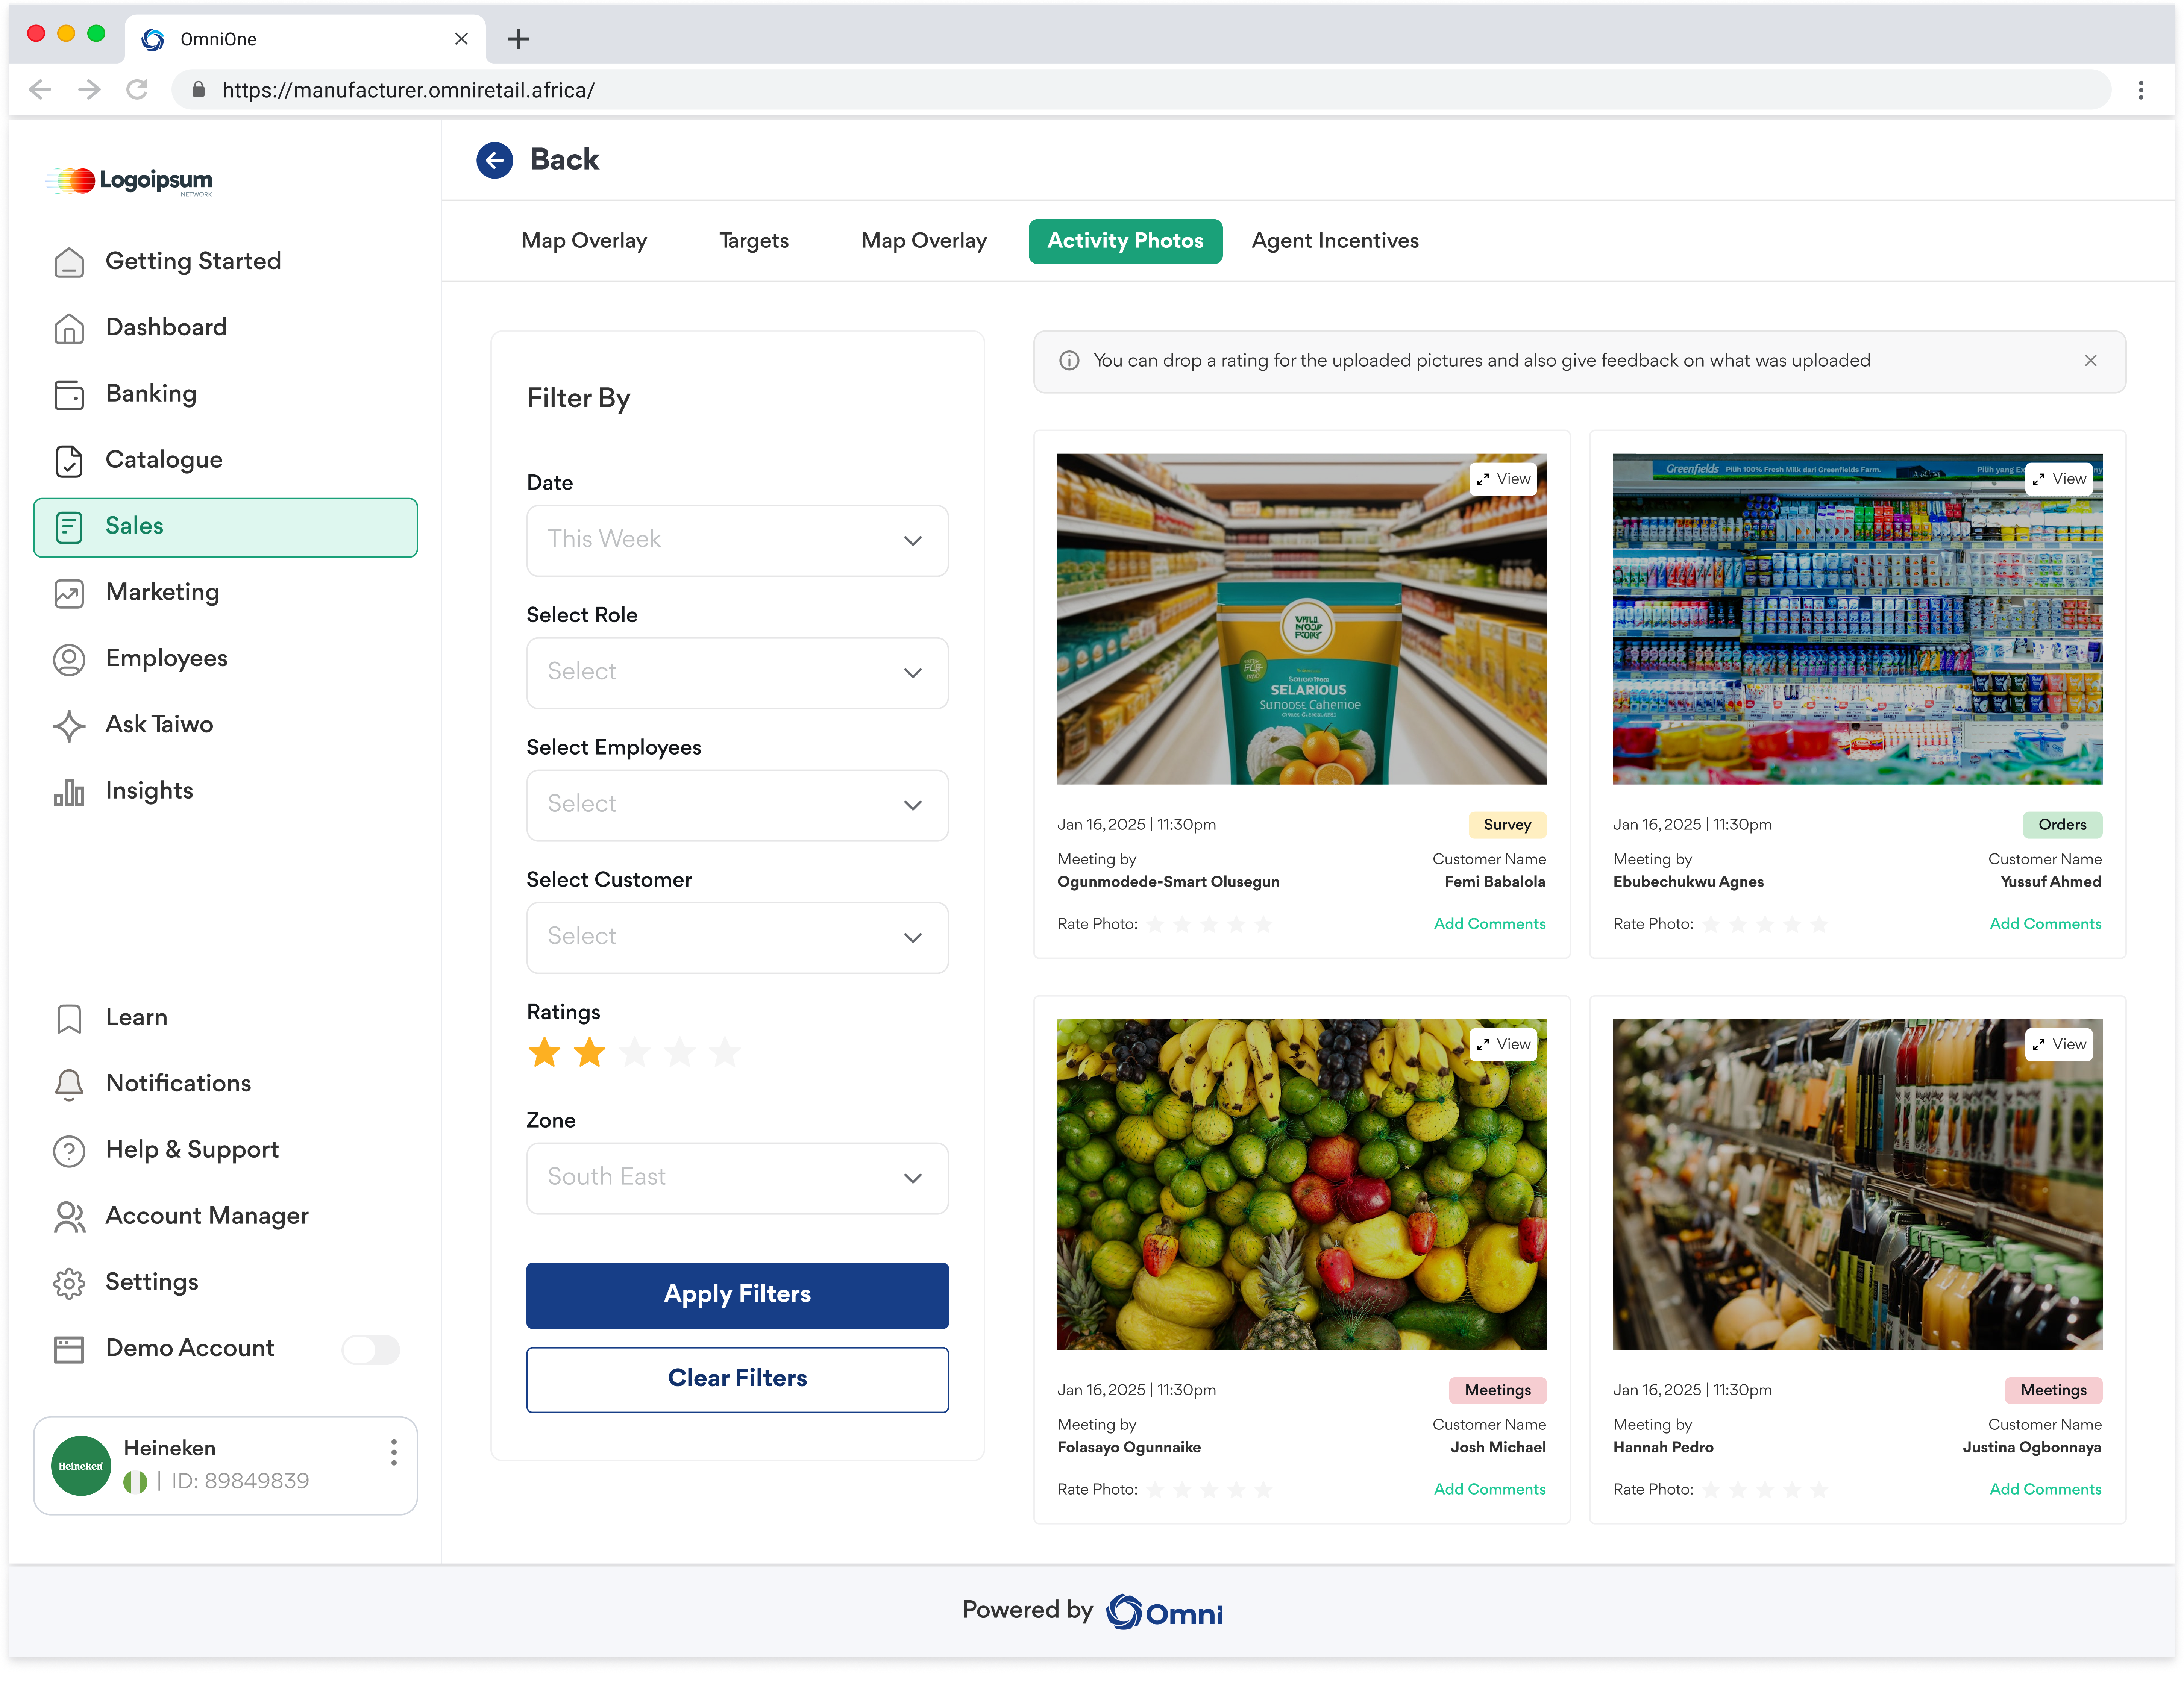Select the Employees person icon

pos(69,659)
